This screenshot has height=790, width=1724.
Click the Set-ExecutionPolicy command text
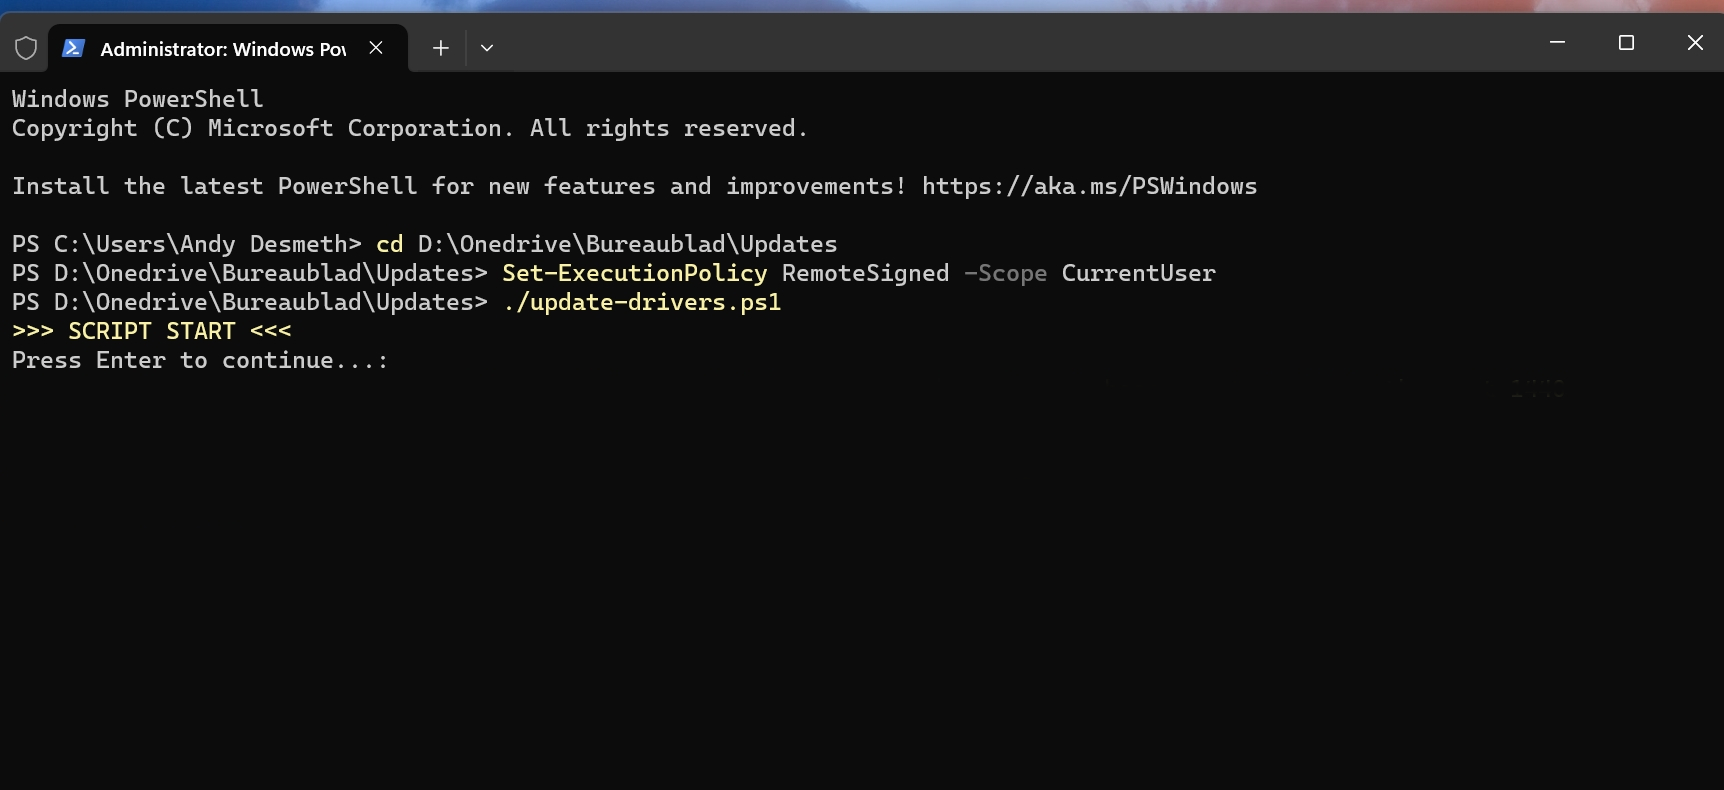click(634, 273)
